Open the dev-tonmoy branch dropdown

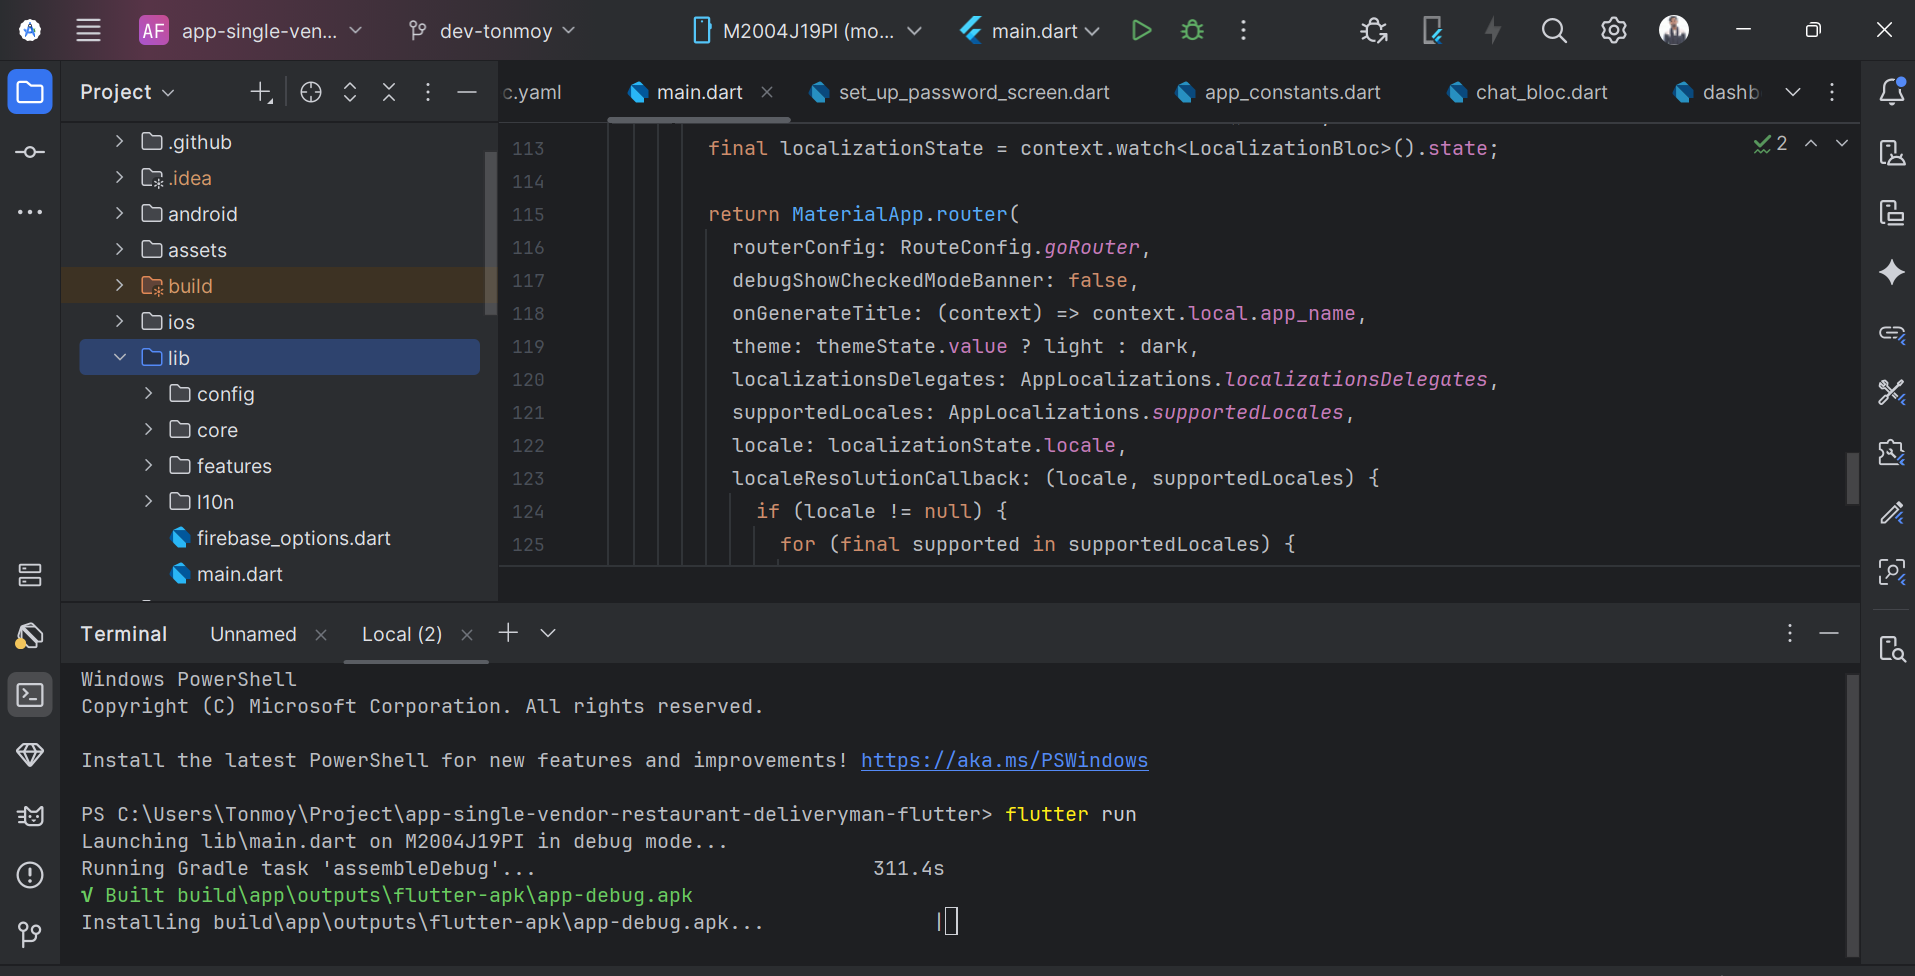coord(493,30)
